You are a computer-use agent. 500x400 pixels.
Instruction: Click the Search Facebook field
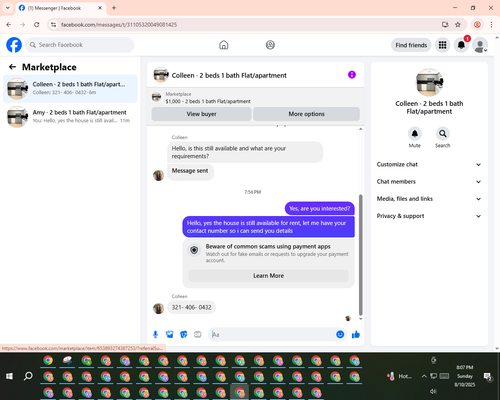coord(80,45)
